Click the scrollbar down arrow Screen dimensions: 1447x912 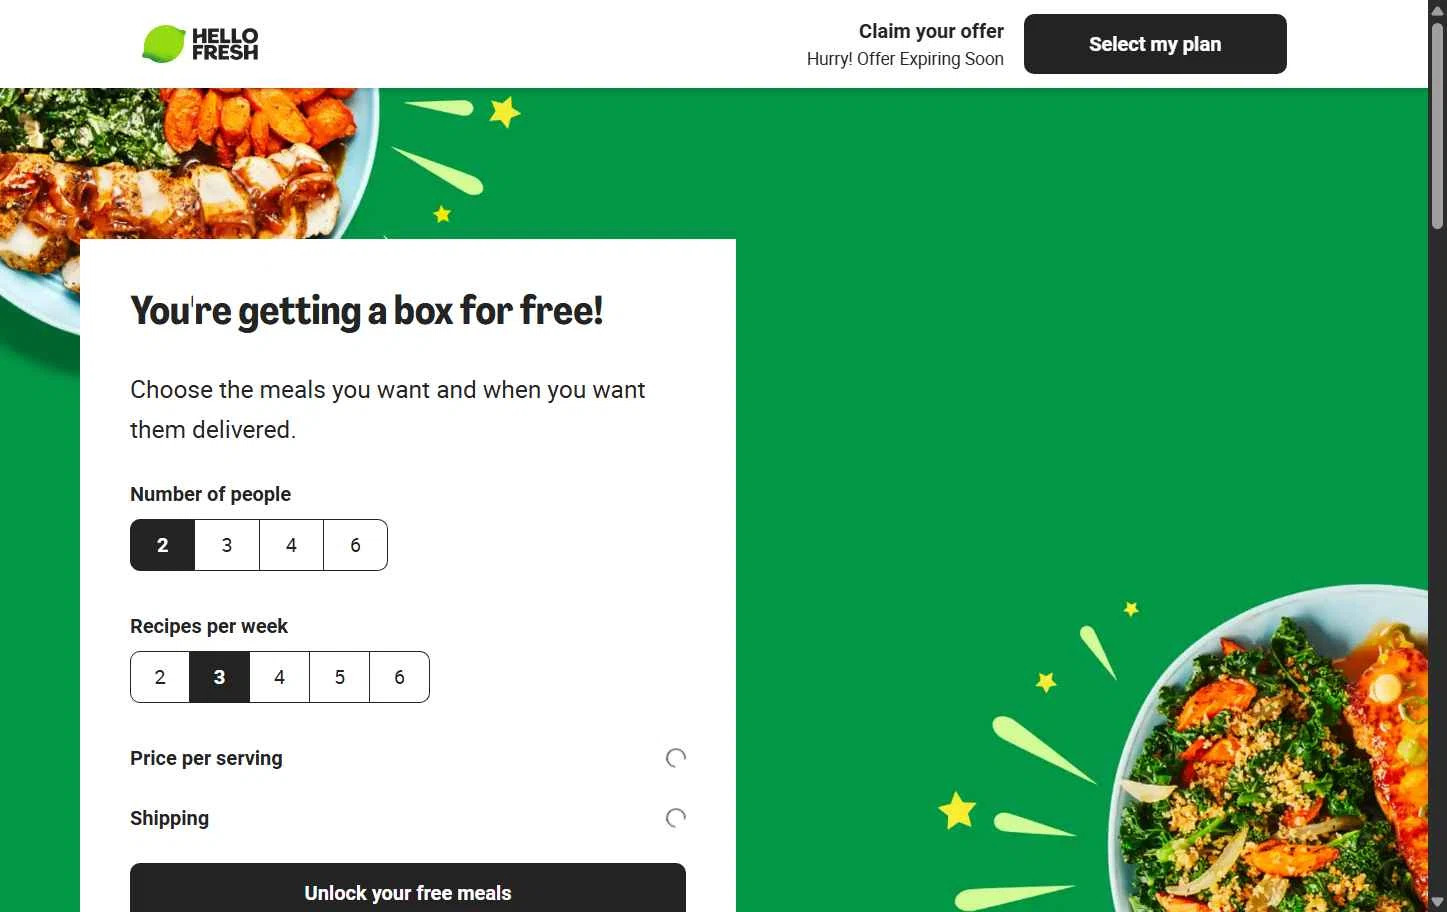coord(1437,903)
